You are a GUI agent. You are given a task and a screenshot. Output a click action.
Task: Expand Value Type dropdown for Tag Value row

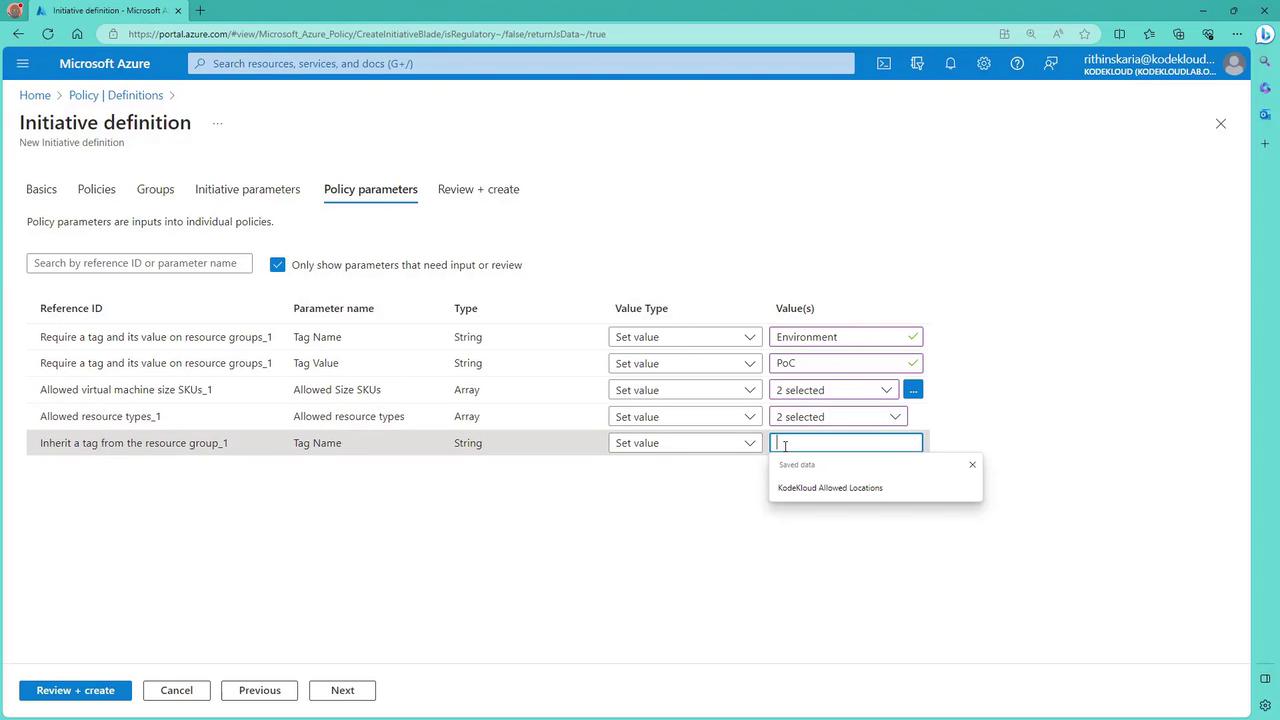coord(685,364)
